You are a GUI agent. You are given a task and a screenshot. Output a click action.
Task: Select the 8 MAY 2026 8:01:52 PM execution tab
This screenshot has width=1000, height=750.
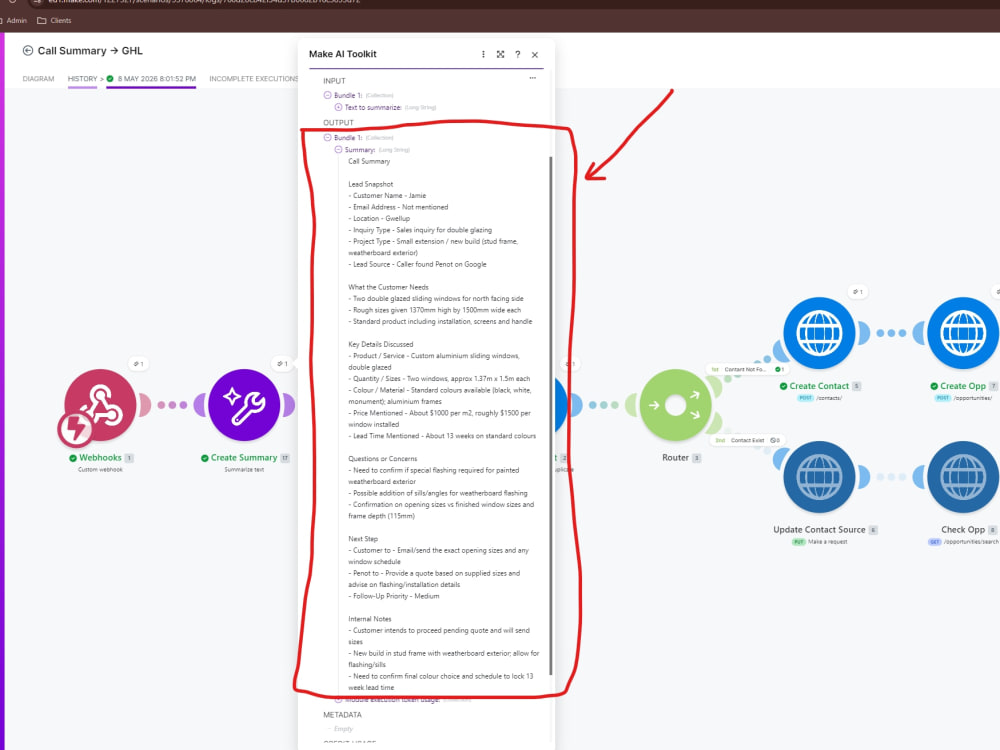(x=151, y=79)
